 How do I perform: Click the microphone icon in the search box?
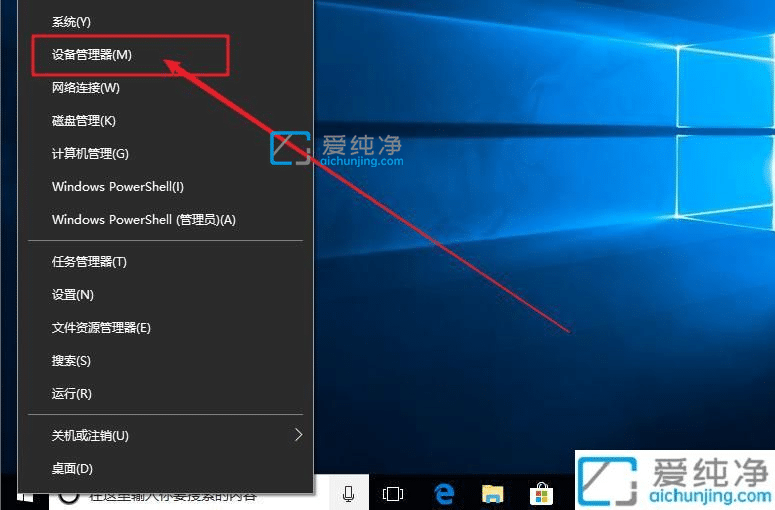[x=348, y=493]
